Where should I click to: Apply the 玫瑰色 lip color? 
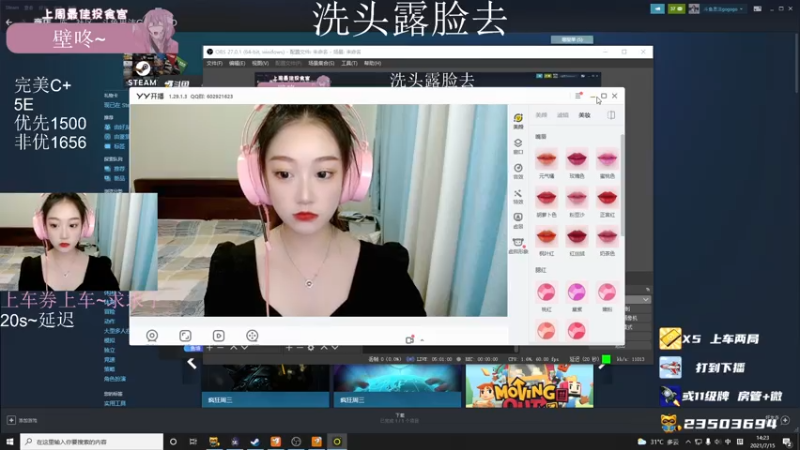pos(577,163)
